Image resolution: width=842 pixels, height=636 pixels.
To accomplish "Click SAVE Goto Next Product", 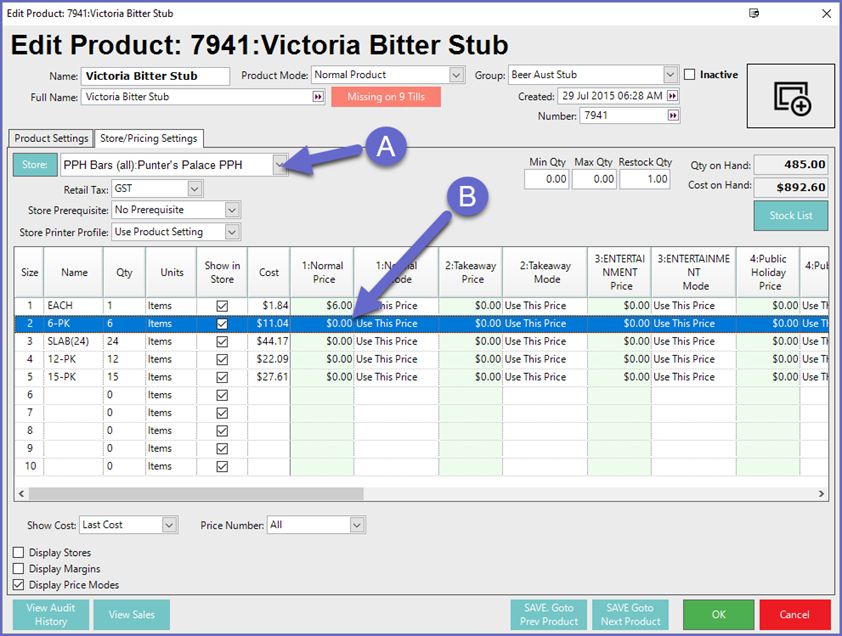I will pyautogui.click(x=630, y=615).
